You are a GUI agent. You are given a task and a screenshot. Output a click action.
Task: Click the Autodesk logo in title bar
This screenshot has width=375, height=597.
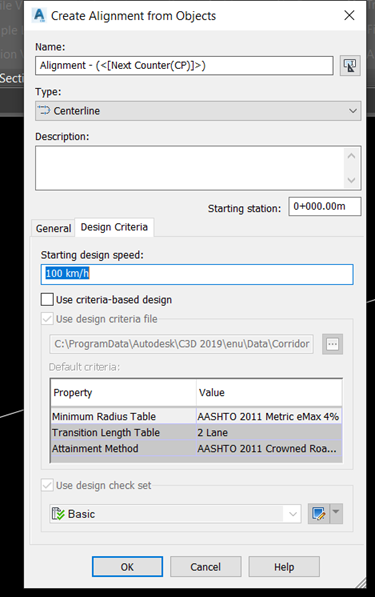tap(39, 16)
